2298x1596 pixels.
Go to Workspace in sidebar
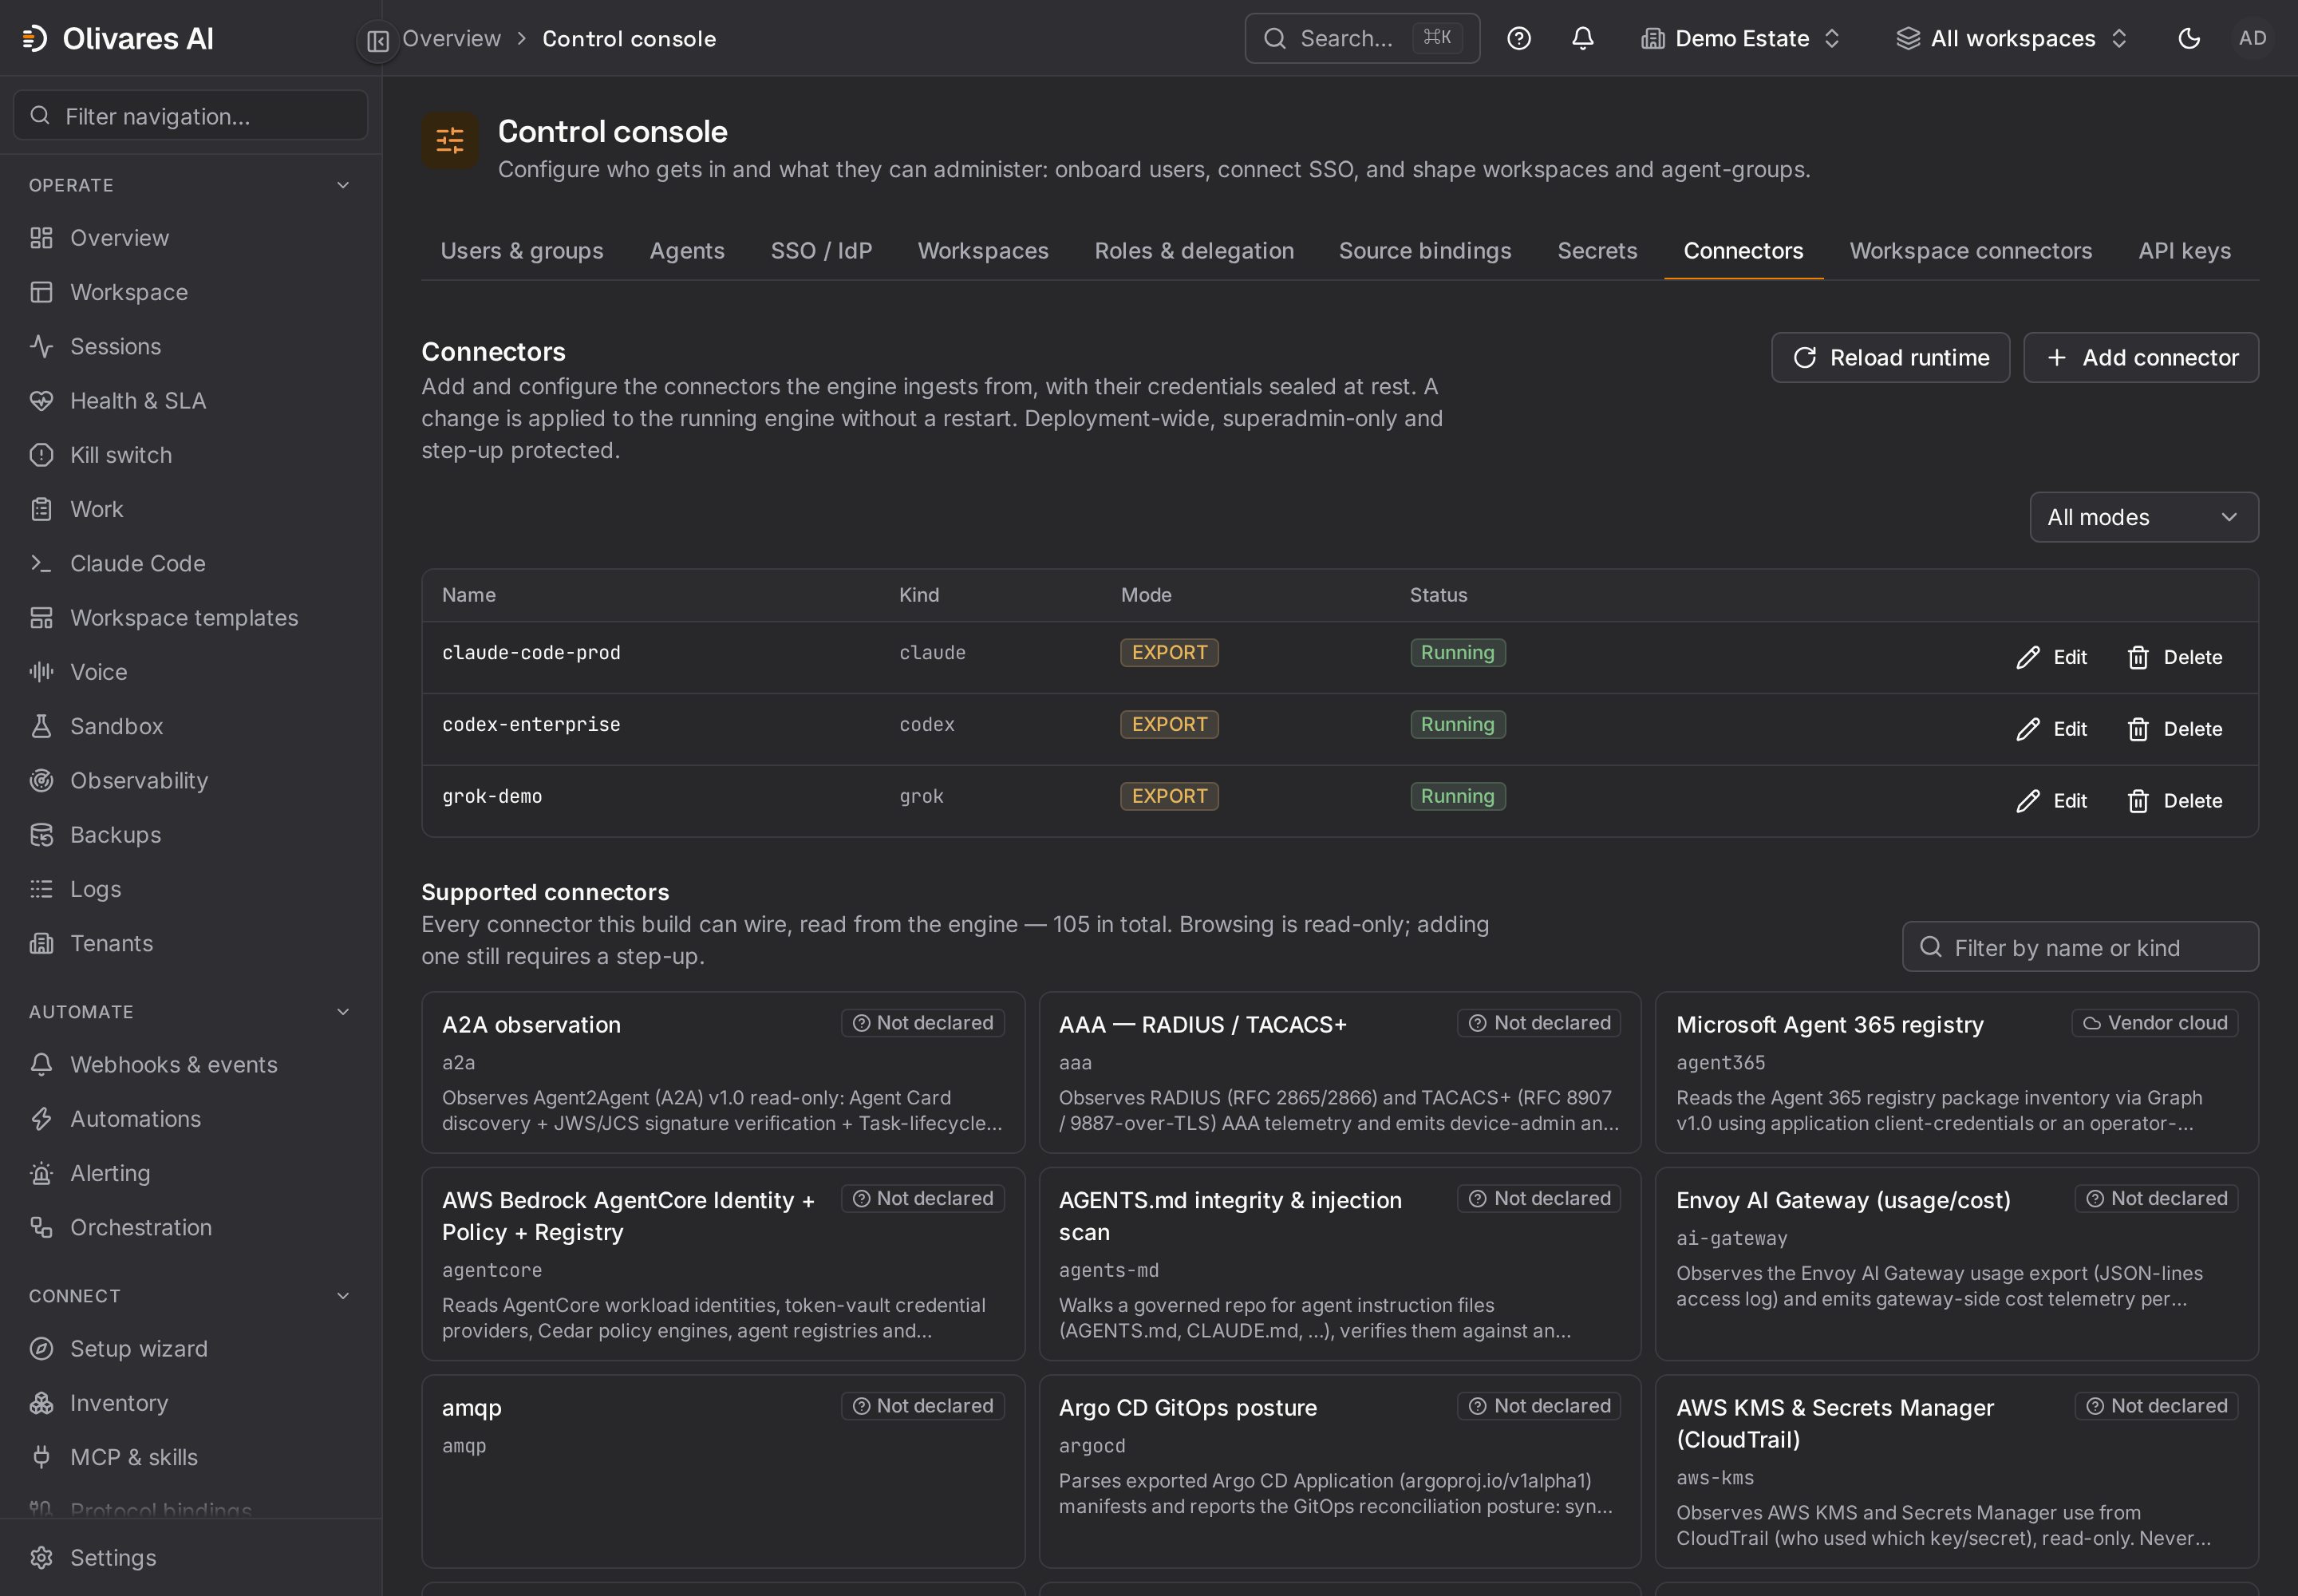190,292
